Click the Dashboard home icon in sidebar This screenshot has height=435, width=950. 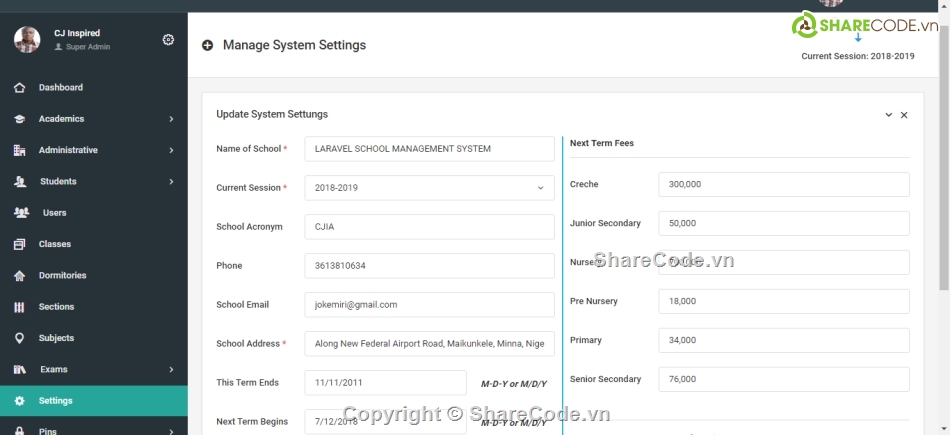click(x=20, y=88)
